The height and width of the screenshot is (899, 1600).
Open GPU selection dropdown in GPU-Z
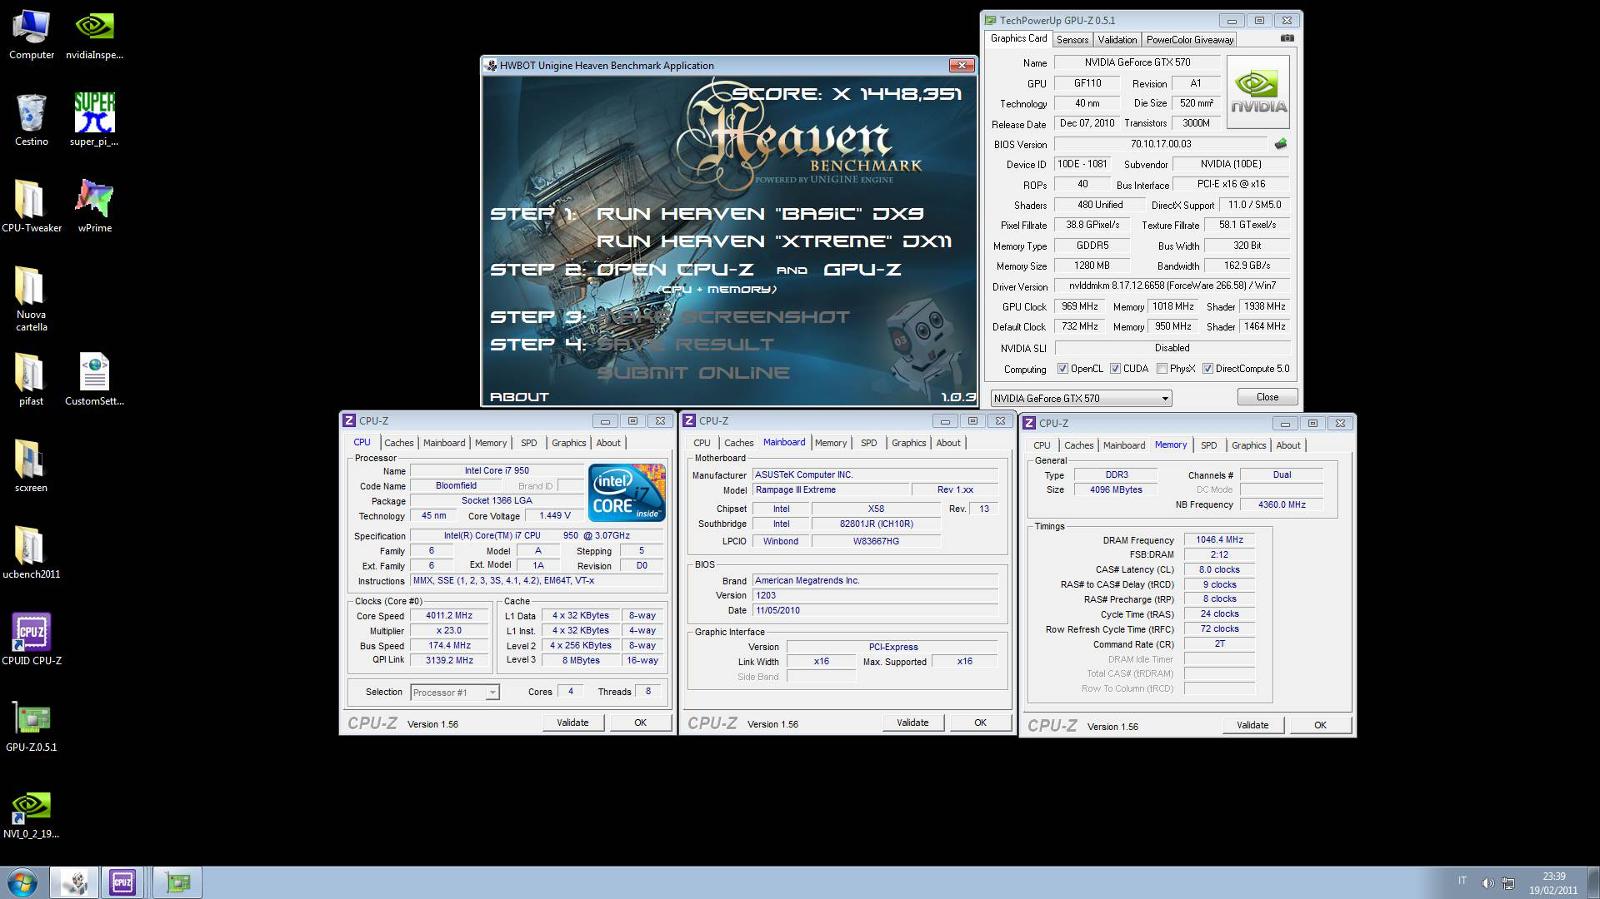[1081, 398]
